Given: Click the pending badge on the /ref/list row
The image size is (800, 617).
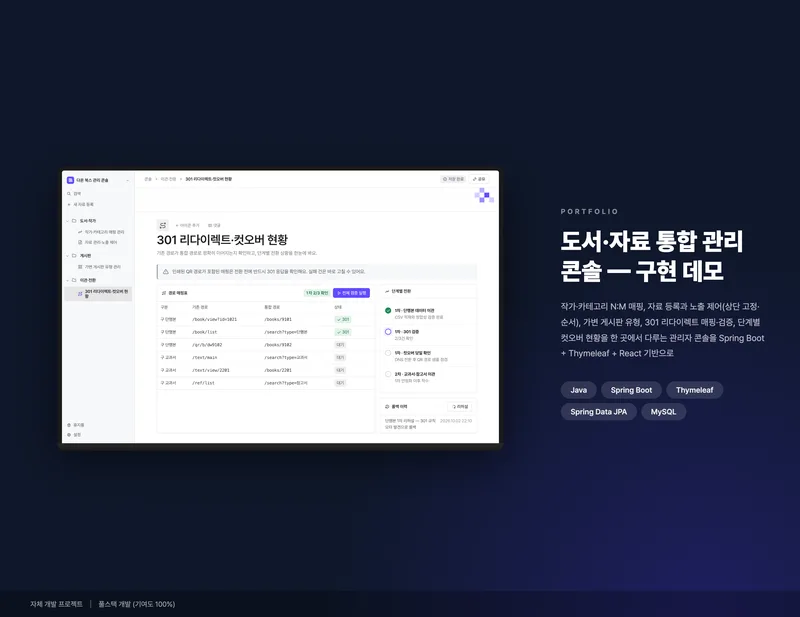Looking at the screenshot, I should pyautogui.click(x=340, y=383).
